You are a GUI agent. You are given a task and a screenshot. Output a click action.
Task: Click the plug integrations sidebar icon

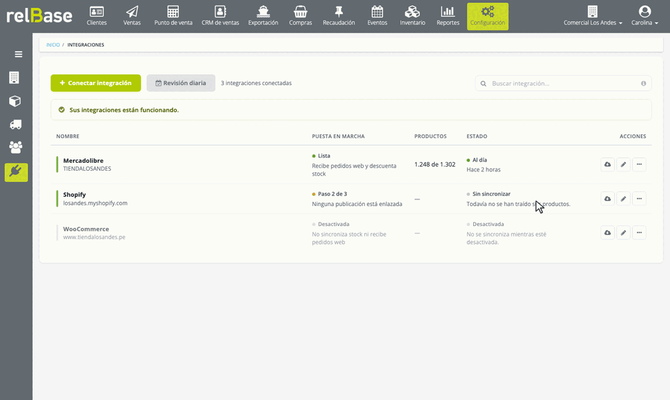[x=16, y=172]
